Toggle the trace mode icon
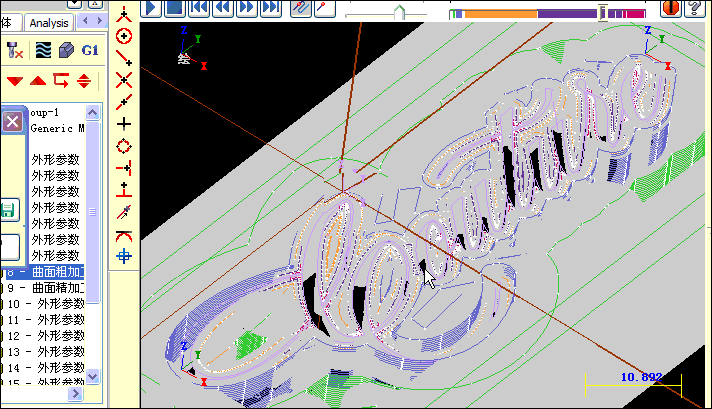Viewport: 712px width, 409px height. tap(301, 8)
